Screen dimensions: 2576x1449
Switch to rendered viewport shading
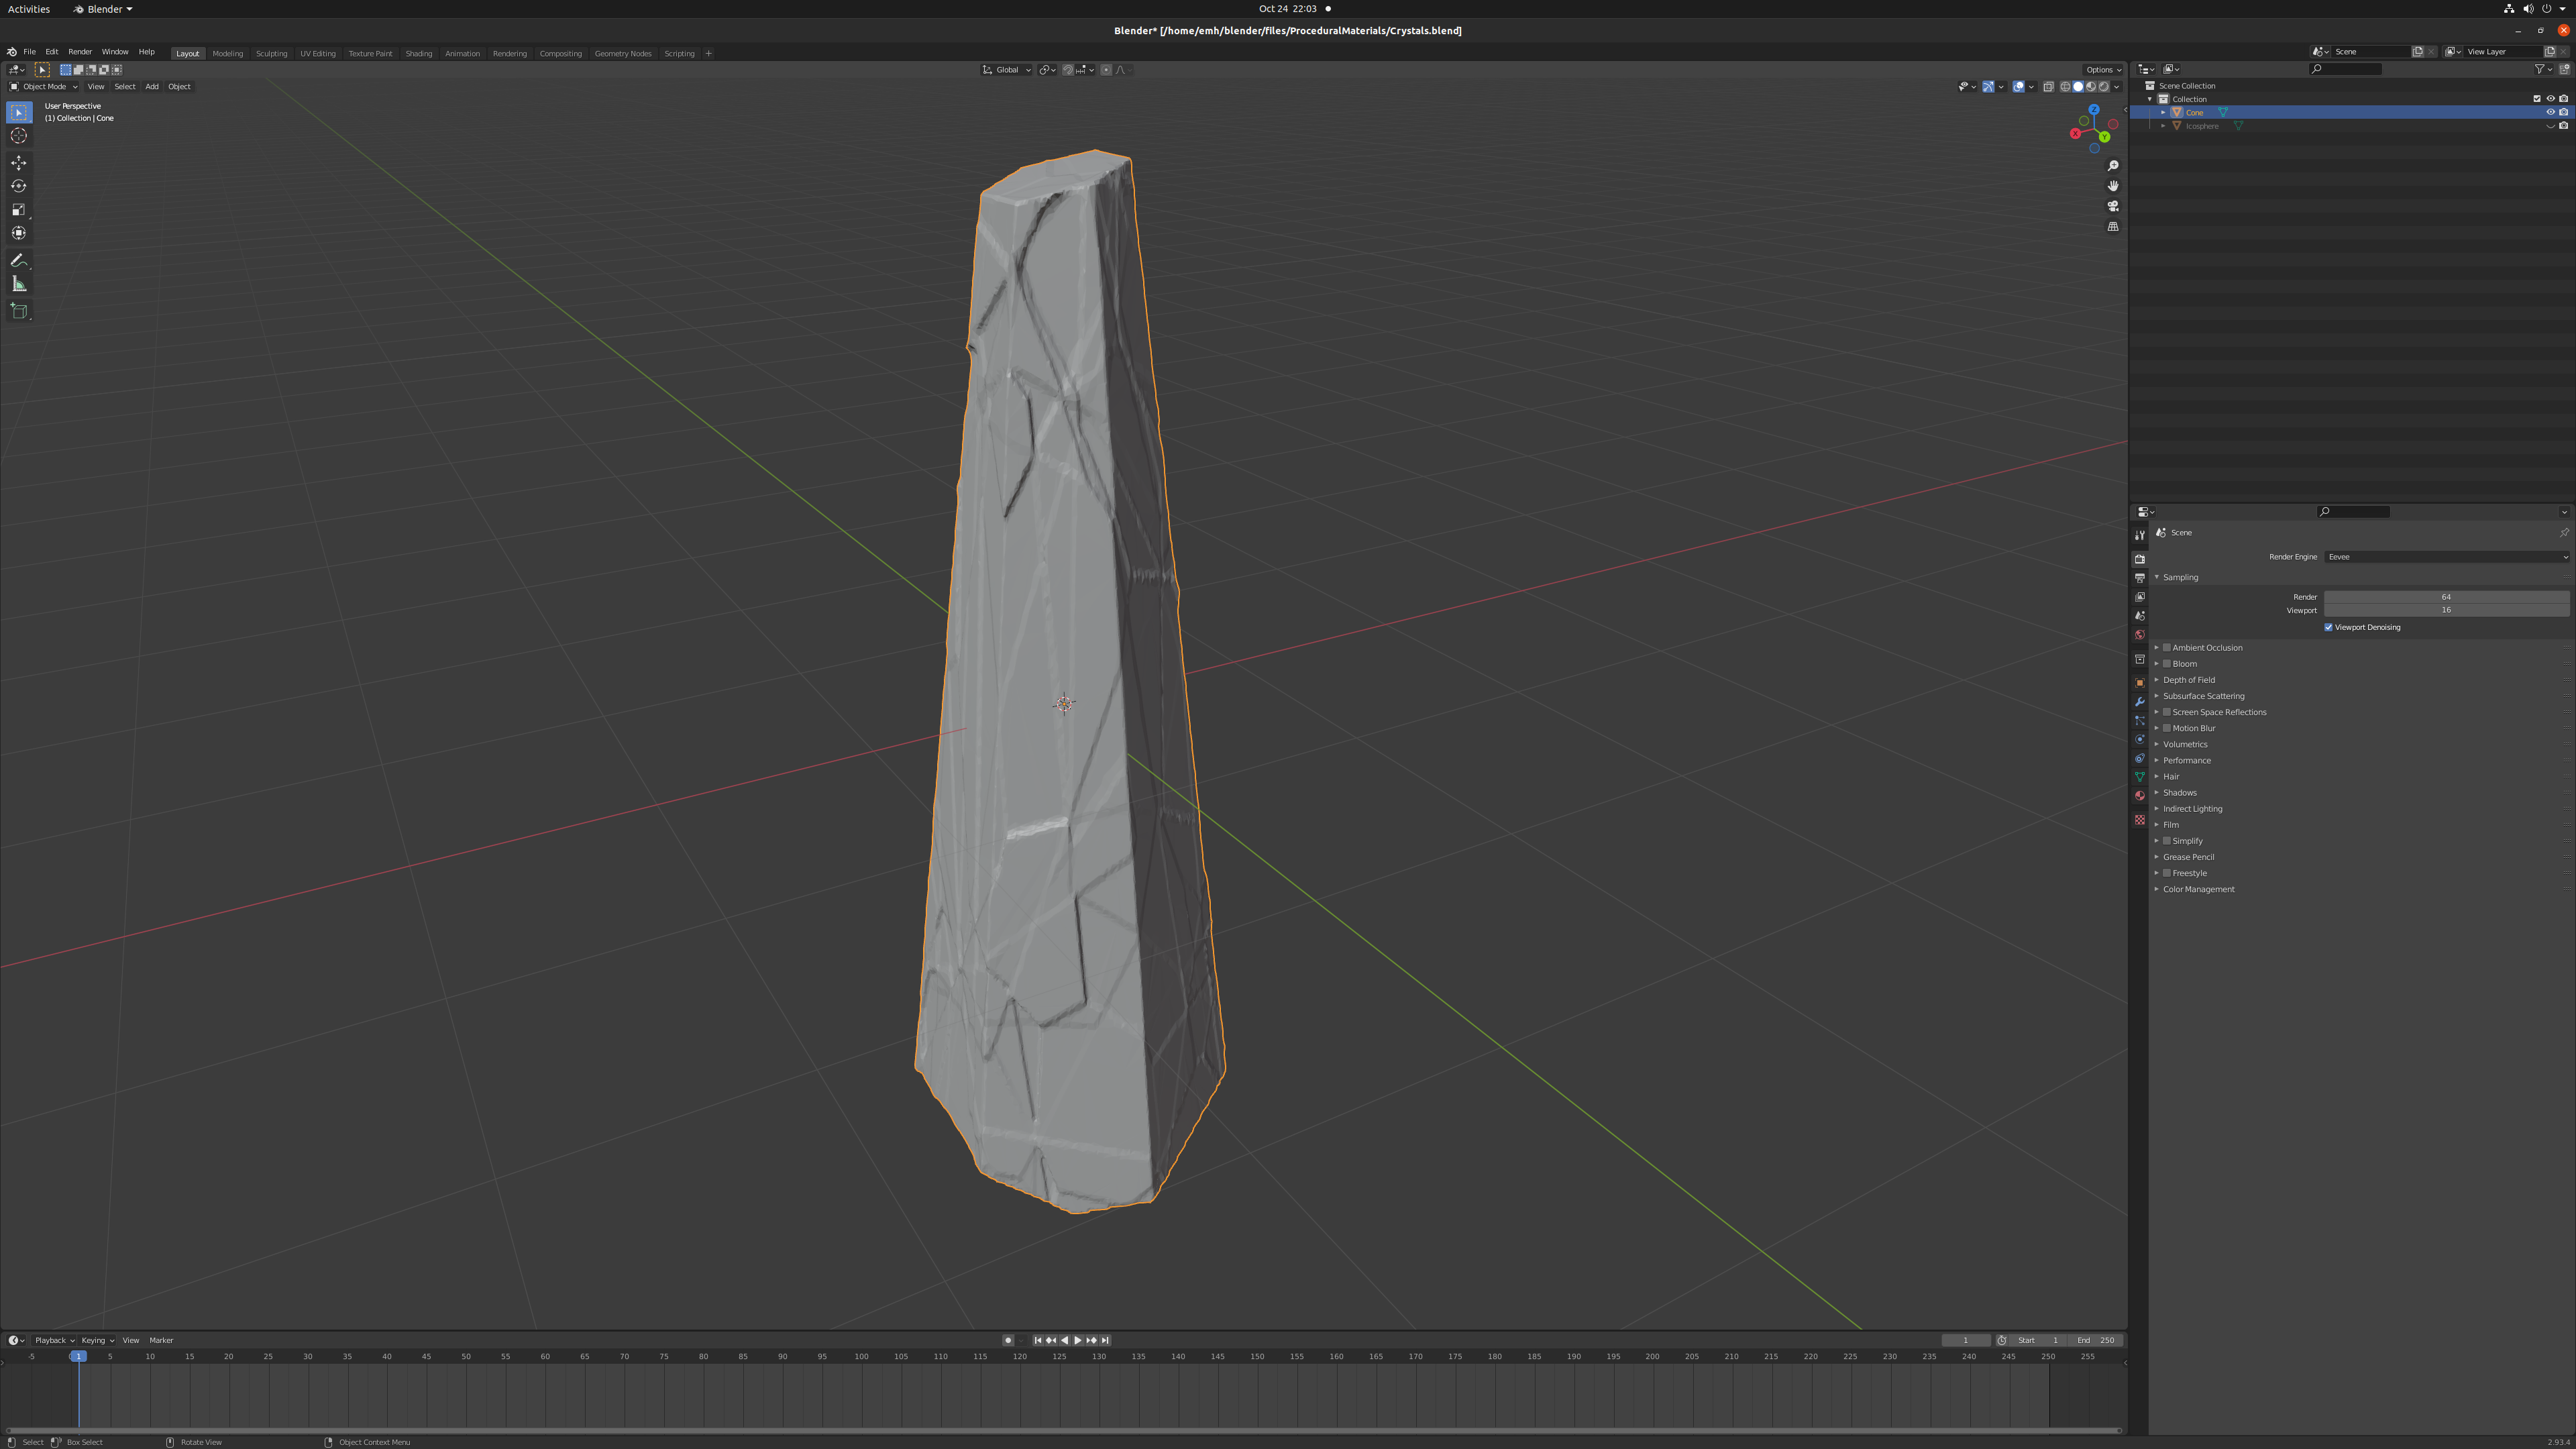coord(2104,86)
